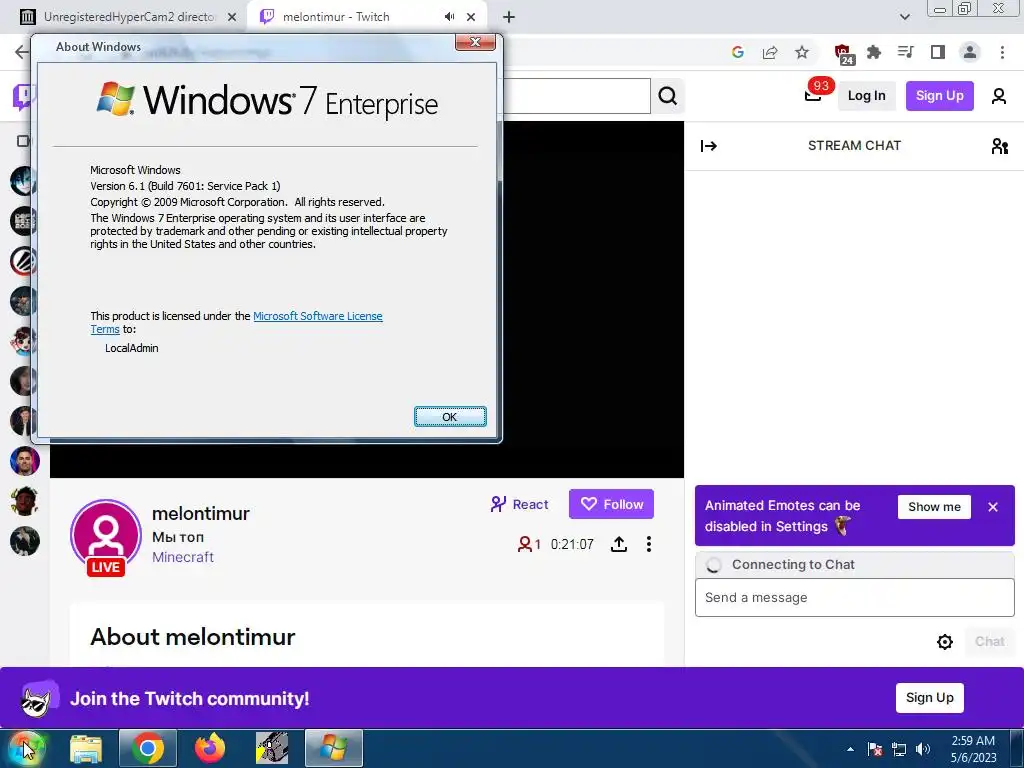This screenshot has width=1024, height=768.
Task: Click Twitch search magnifier button
Action: (667, 96)
